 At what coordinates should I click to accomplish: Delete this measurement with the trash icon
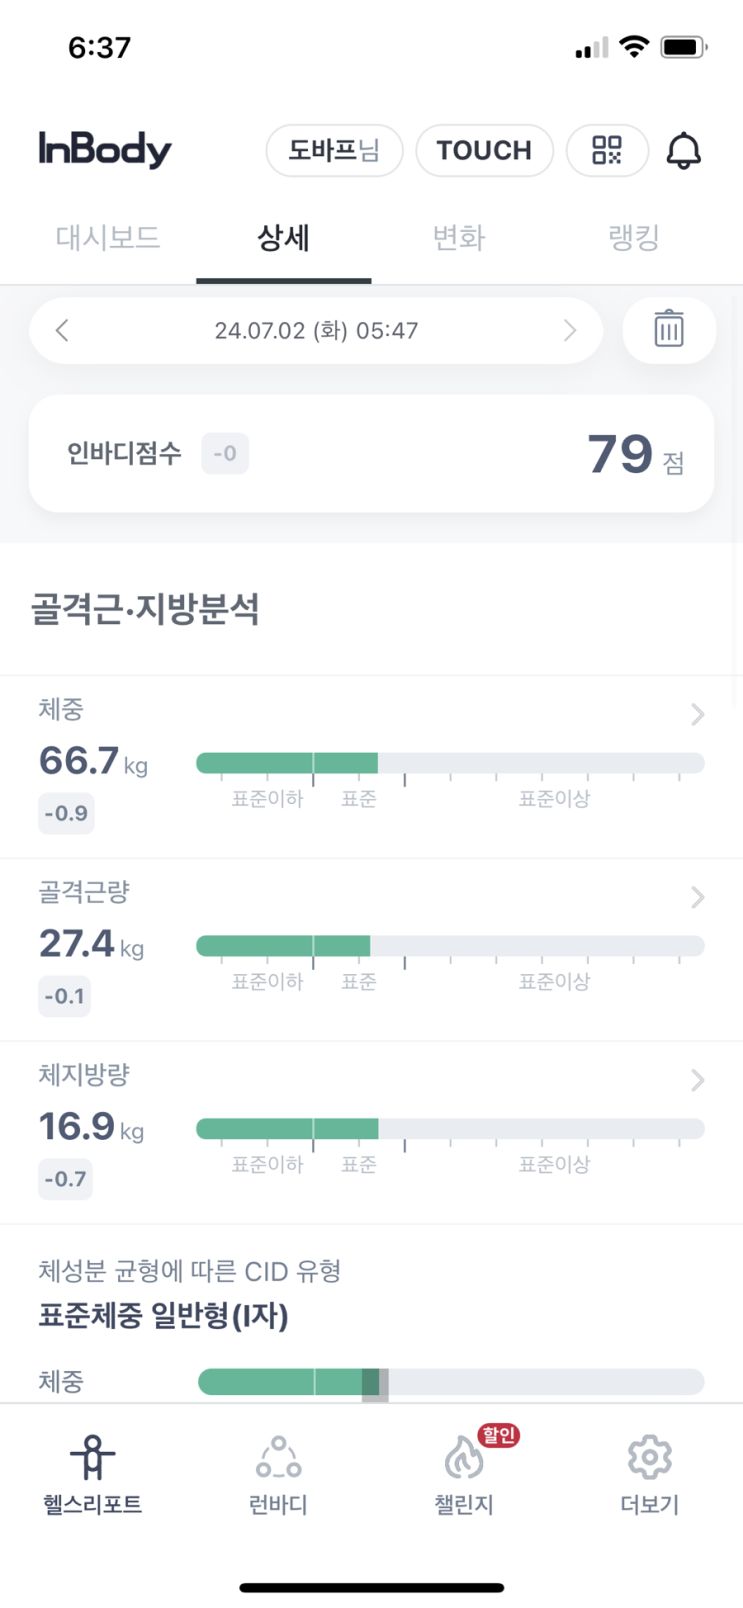coord(669,329)
